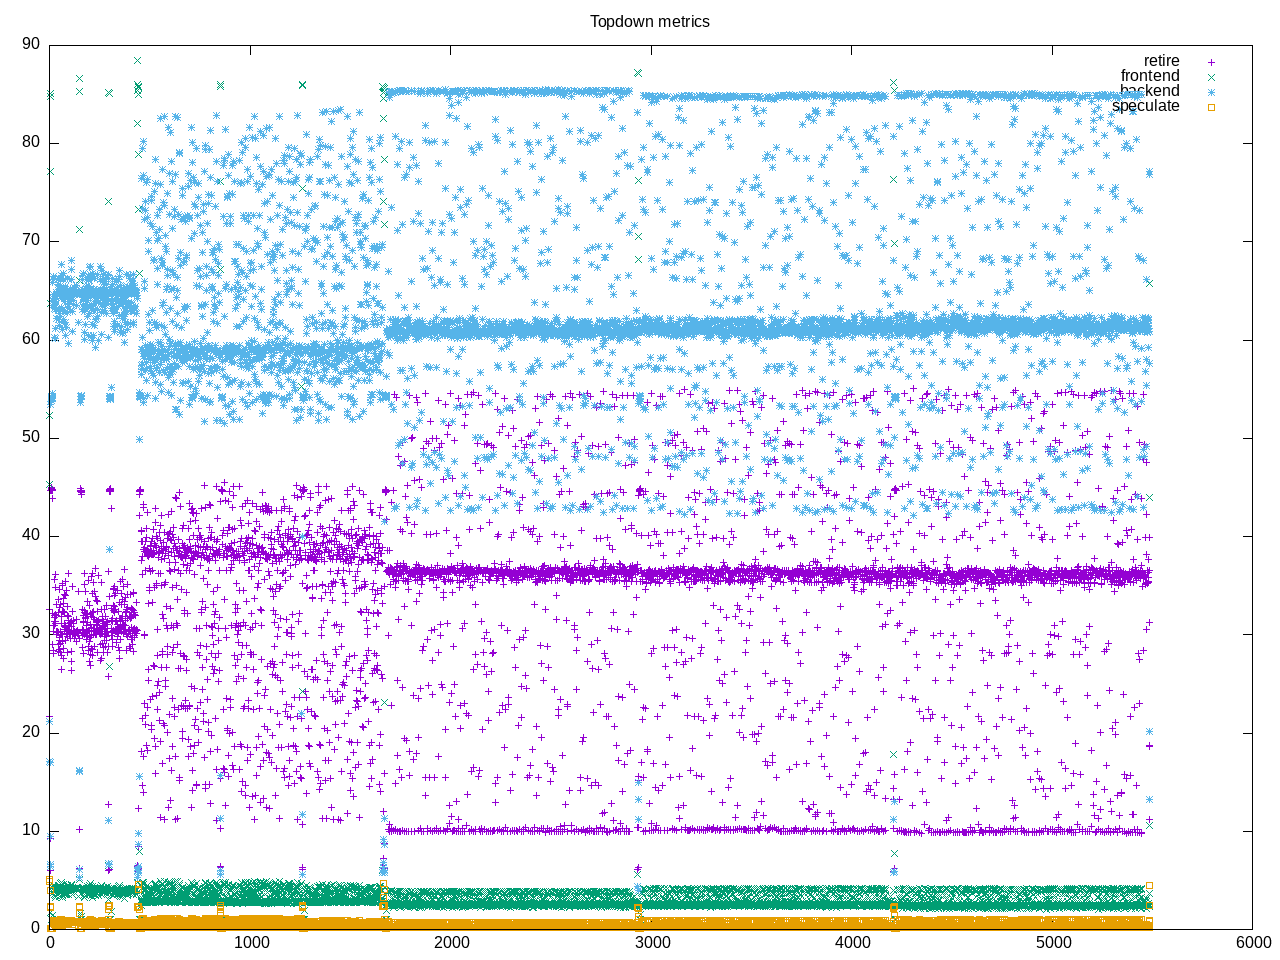Screen dimensions: 1280x960
Task: Click the green x marker beside frontend
Action: [x=1211, y=77]
